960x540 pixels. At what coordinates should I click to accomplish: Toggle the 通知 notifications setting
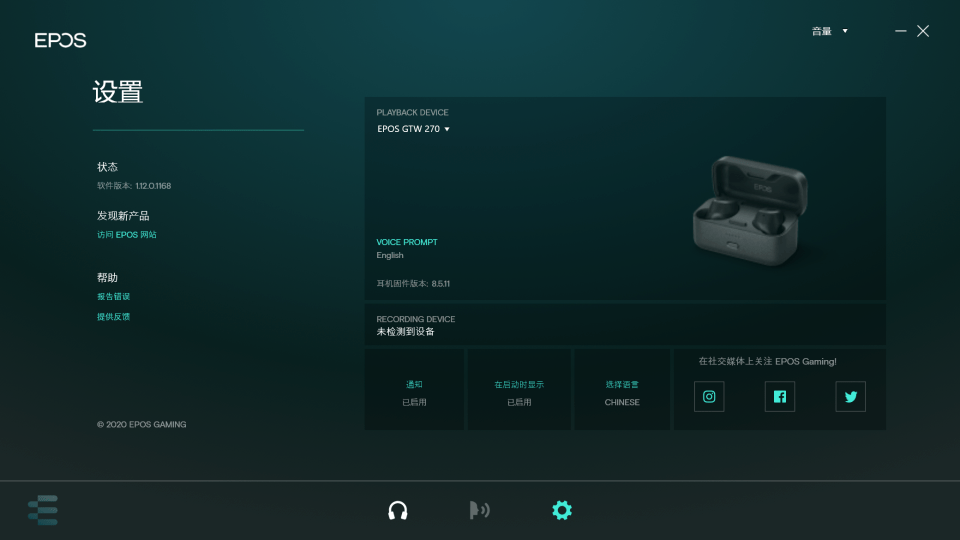[414, 389]
